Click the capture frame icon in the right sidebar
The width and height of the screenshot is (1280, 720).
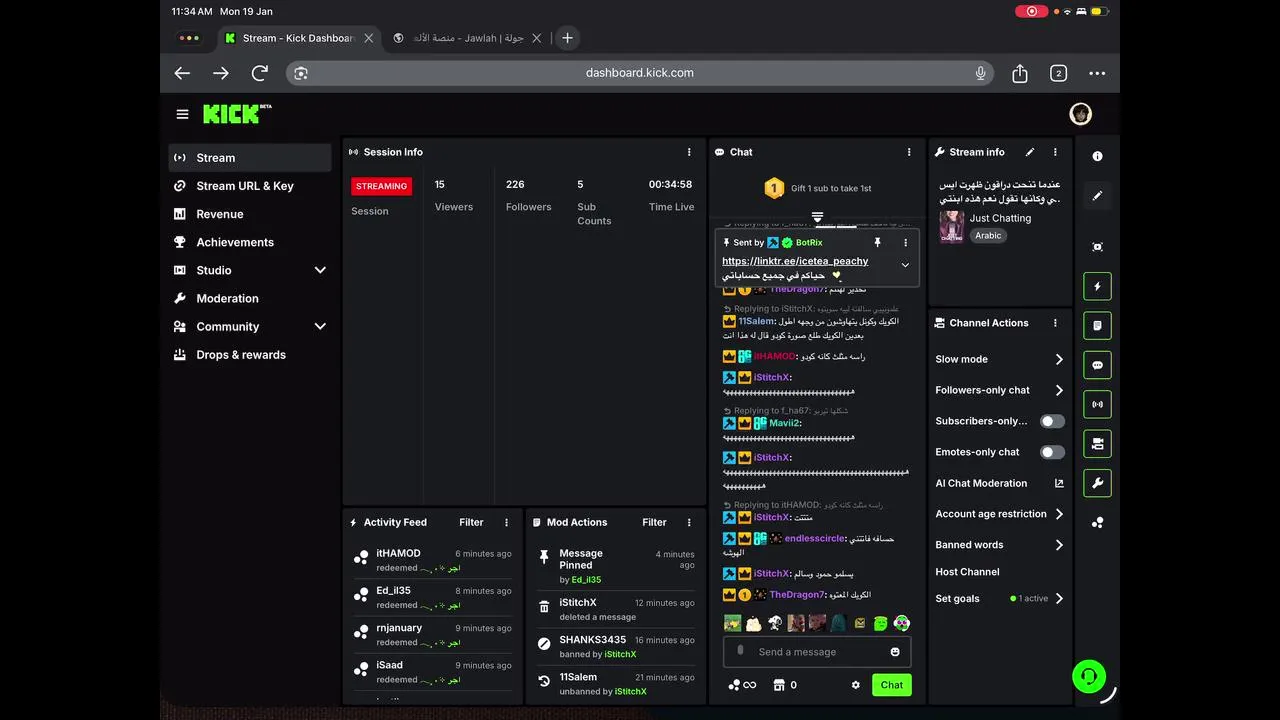pyautogui.click(x=1097, y=247)
